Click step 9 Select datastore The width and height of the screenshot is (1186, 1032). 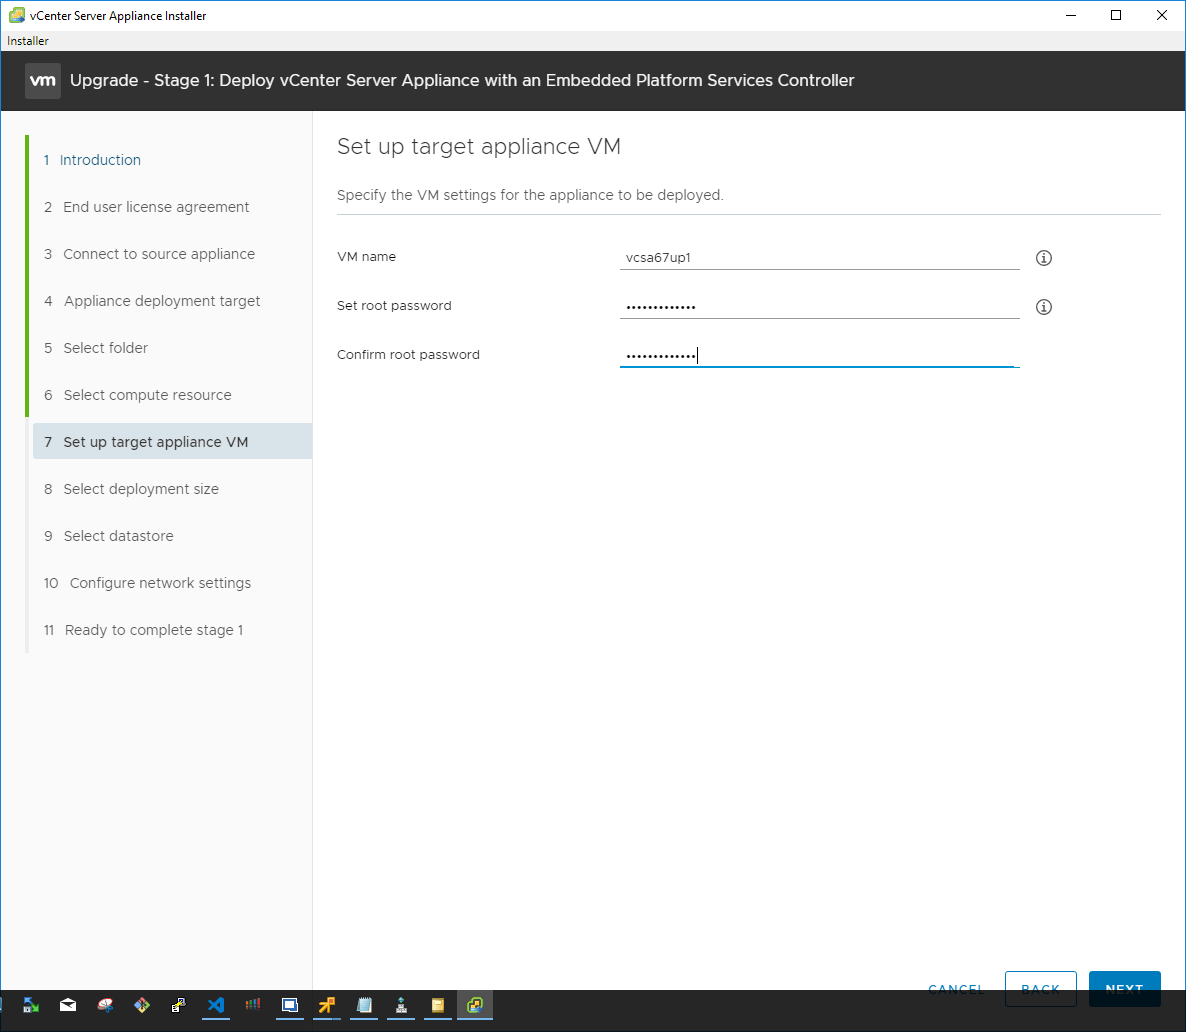coord(109,536)
